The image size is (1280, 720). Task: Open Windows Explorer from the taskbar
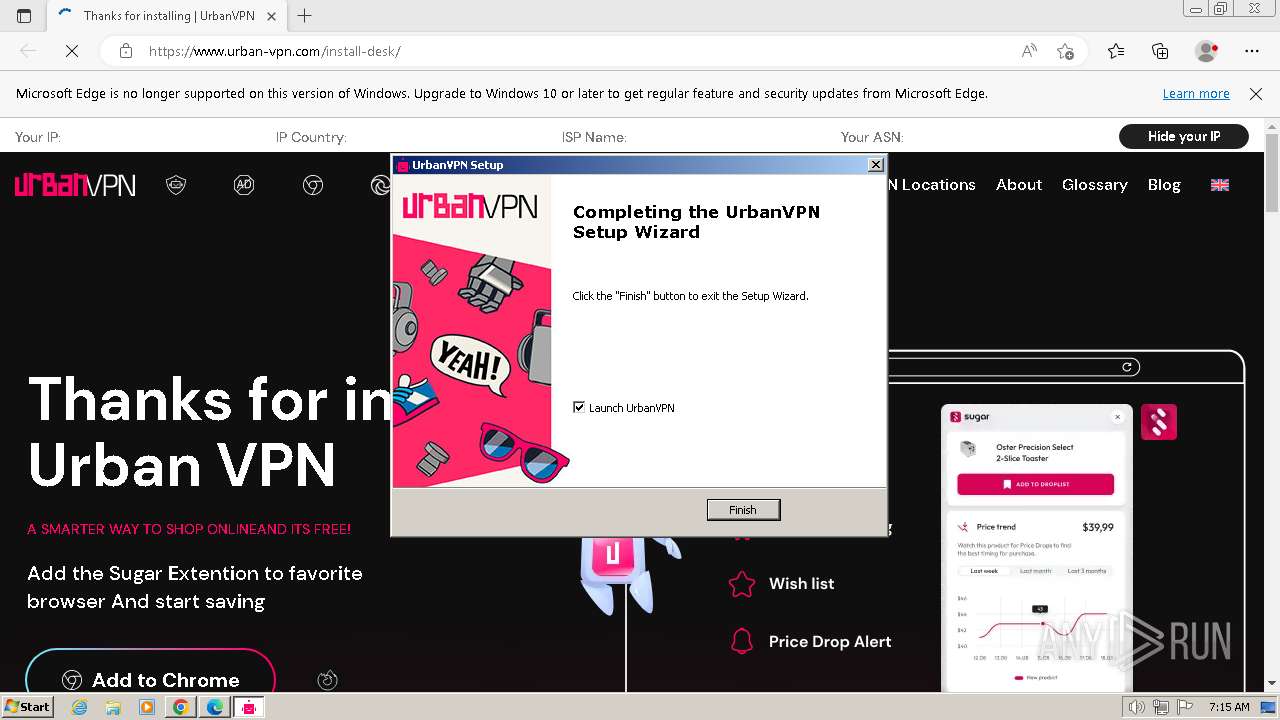113,707
